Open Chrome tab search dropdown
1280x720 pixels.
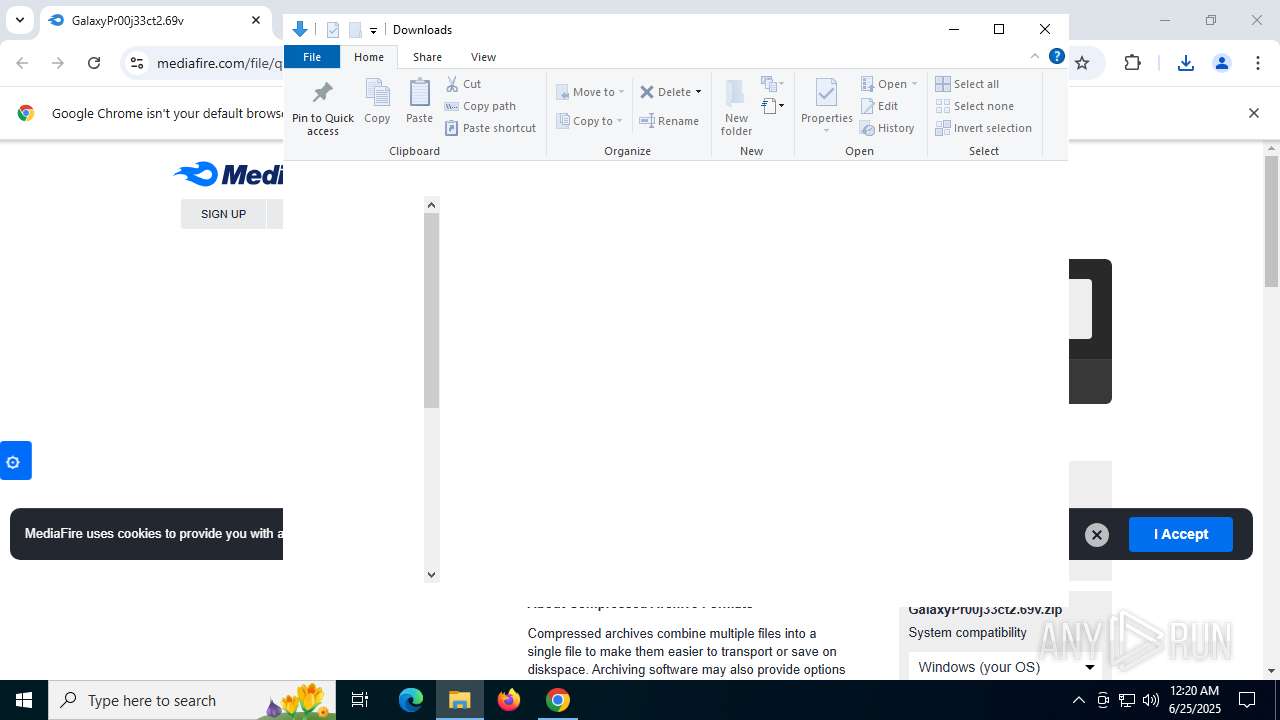click(19, 20)
